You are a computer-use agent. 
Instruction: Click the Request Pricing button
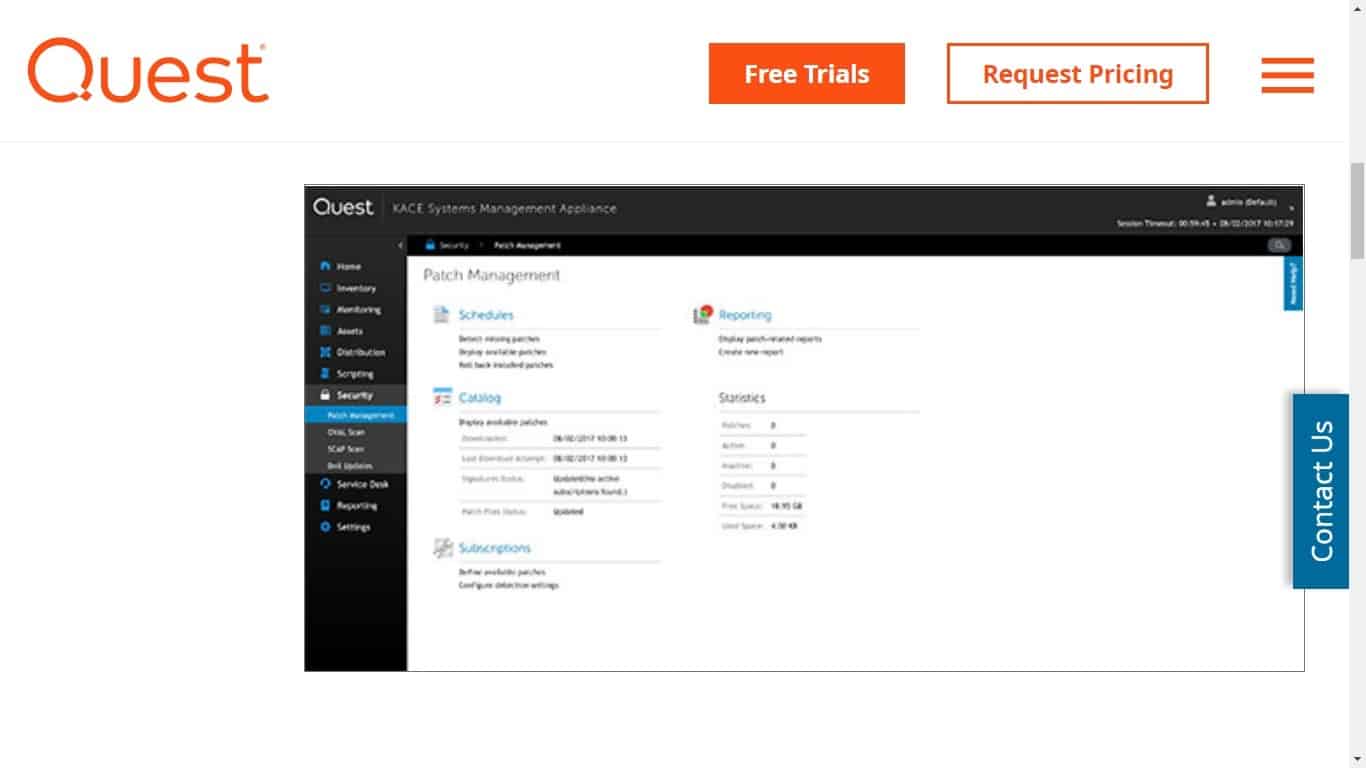tap(1078, 74)
